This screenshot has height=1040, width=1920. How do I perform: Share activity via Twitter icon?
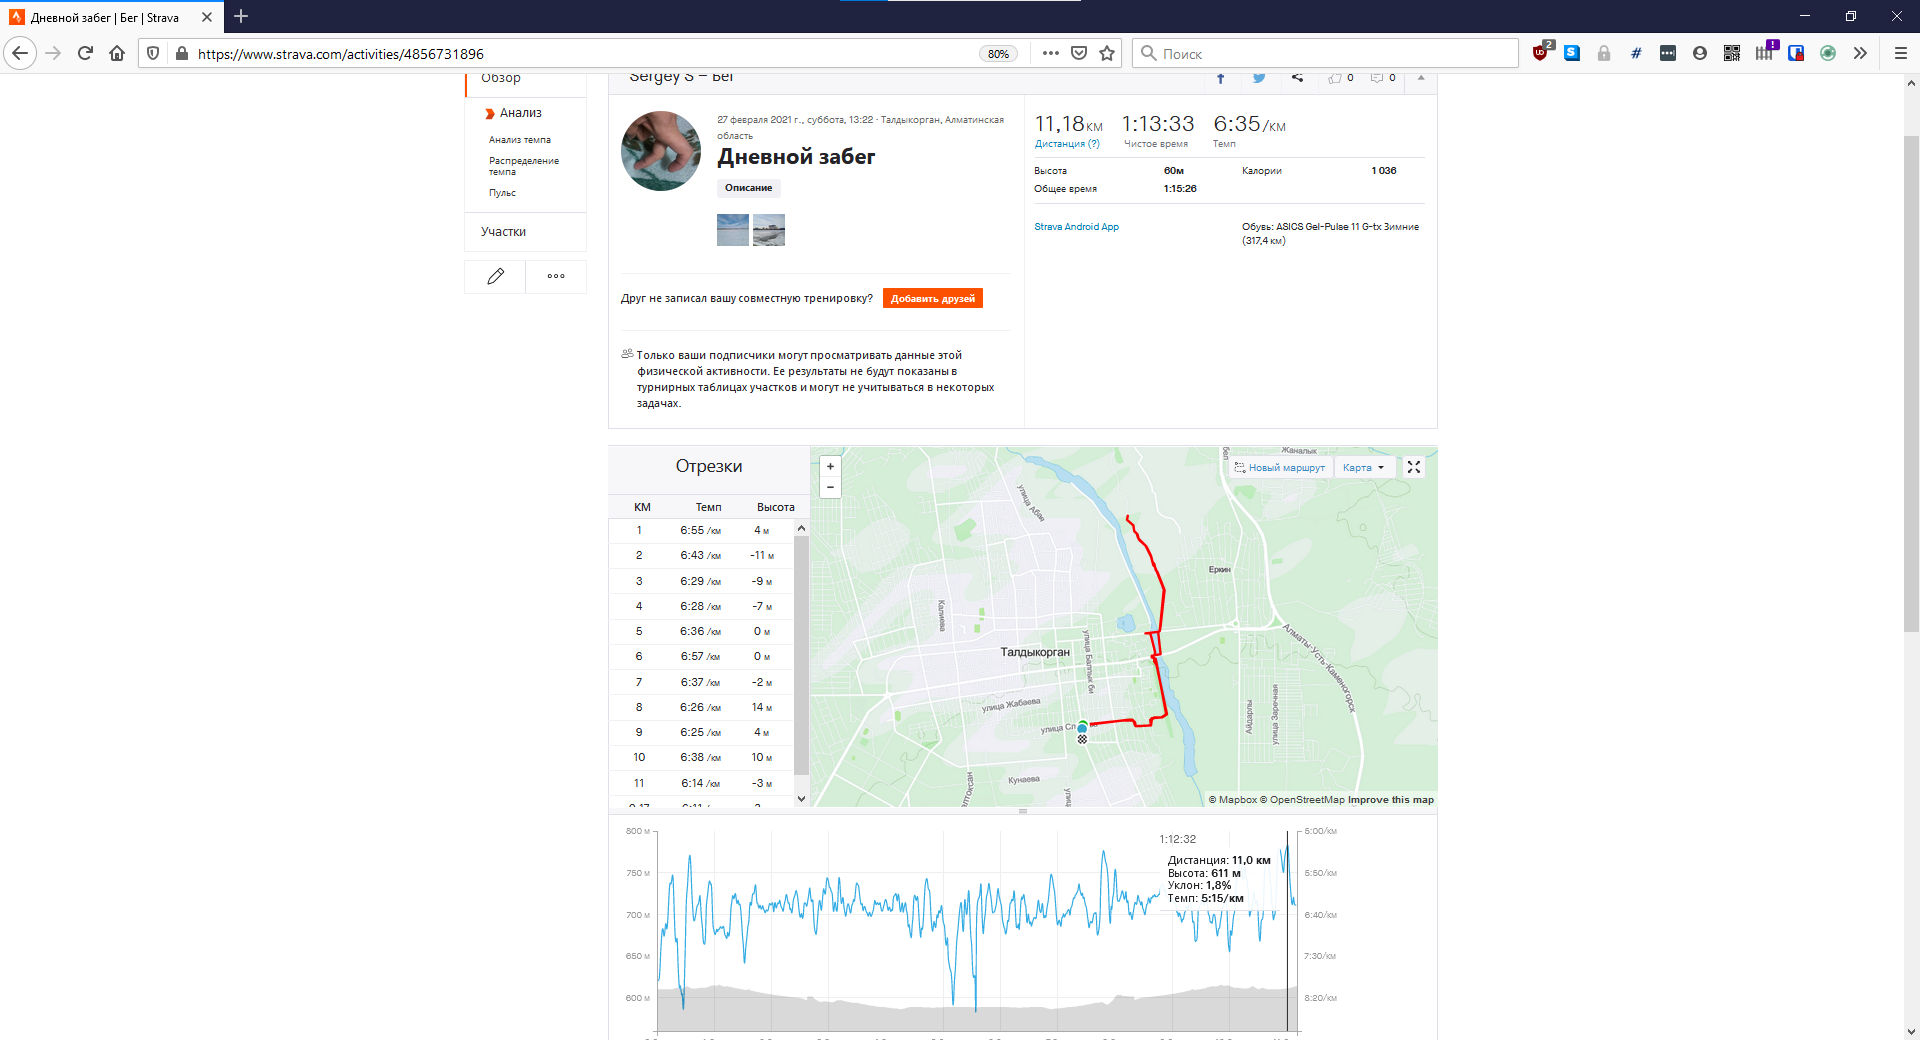tap(1259, 78)
